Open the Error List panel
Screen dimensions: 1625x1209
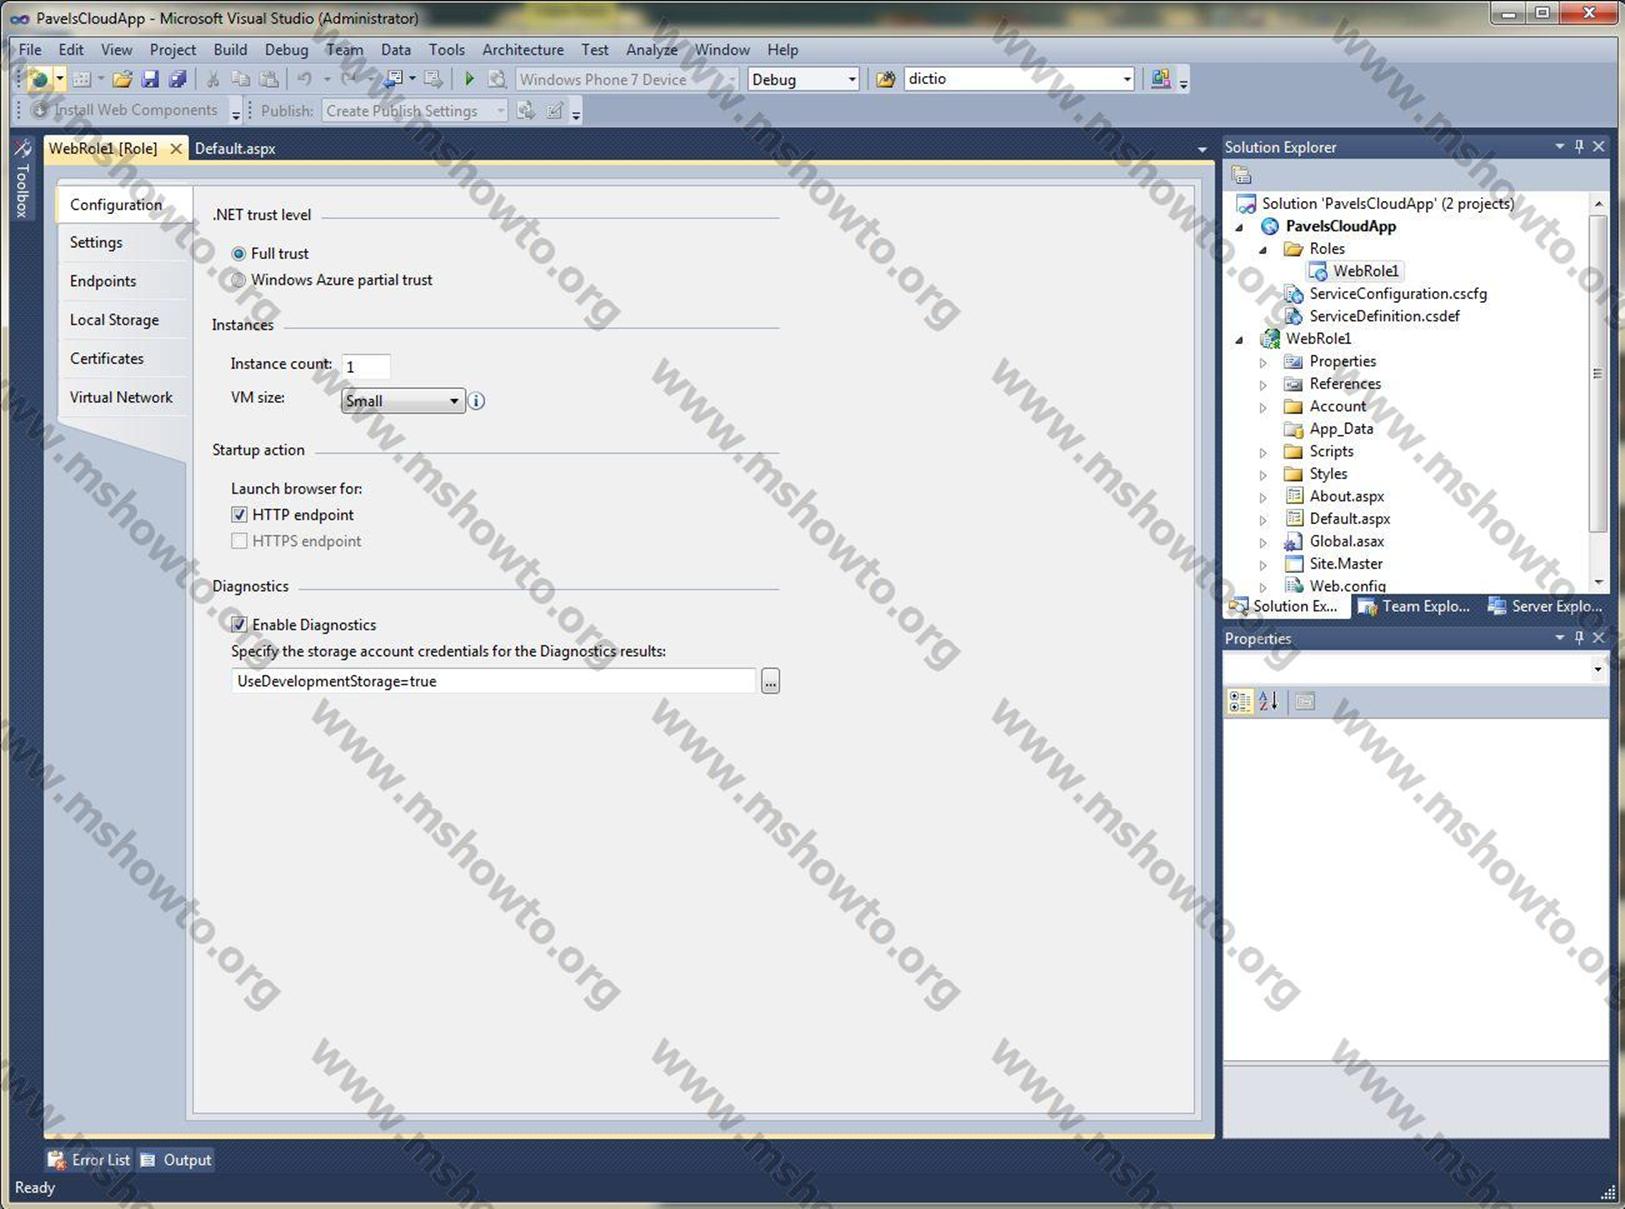pos(90,1160)
